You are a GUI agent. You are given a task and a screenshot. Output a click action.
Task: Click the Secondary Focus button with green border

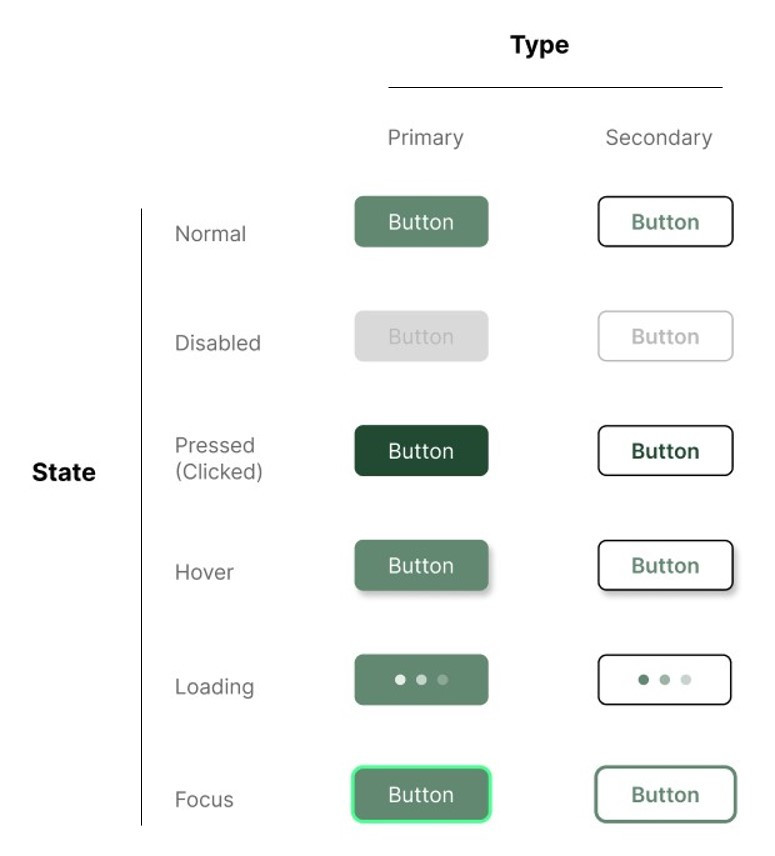(665, 794)
